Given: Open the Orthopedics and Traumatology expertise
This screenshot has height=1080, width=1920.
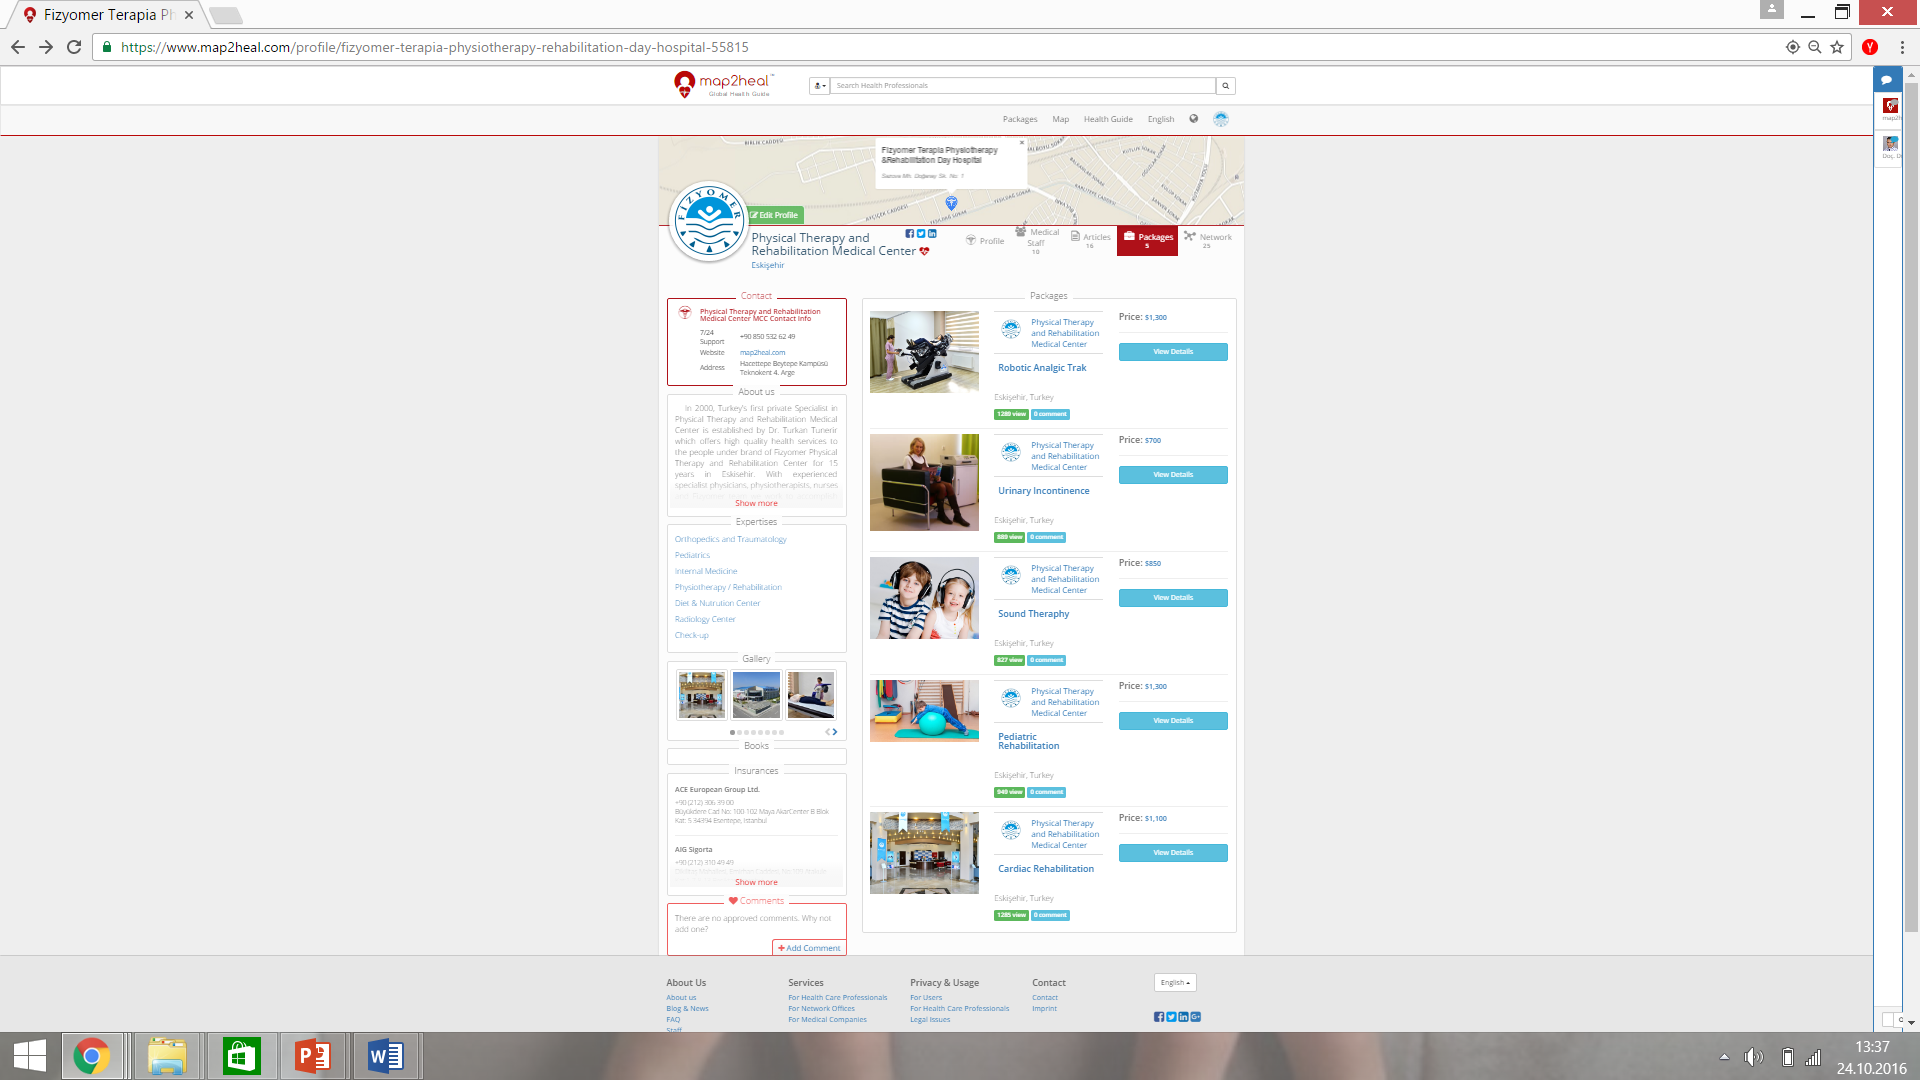Looking at the screenshot, I should tap(730, 539).
